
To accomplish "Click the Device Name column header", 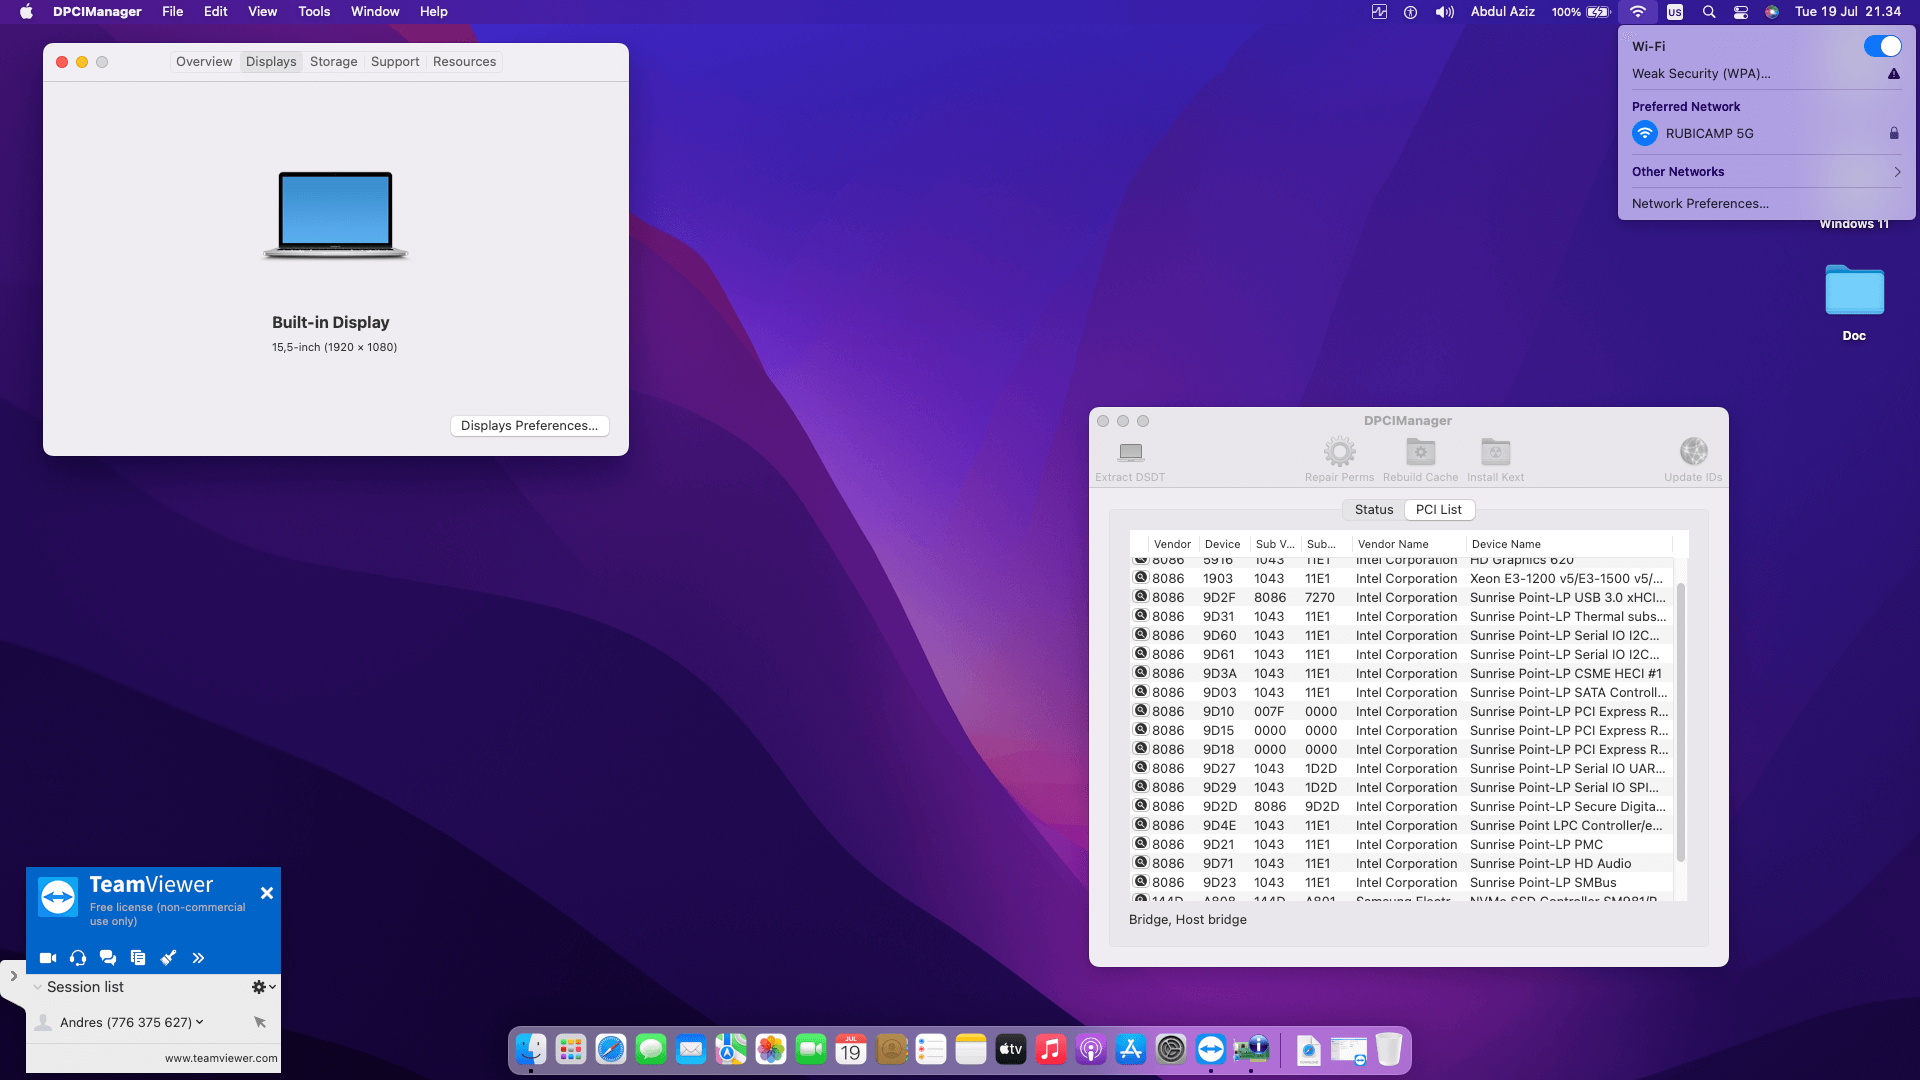I will [1568, 544].
